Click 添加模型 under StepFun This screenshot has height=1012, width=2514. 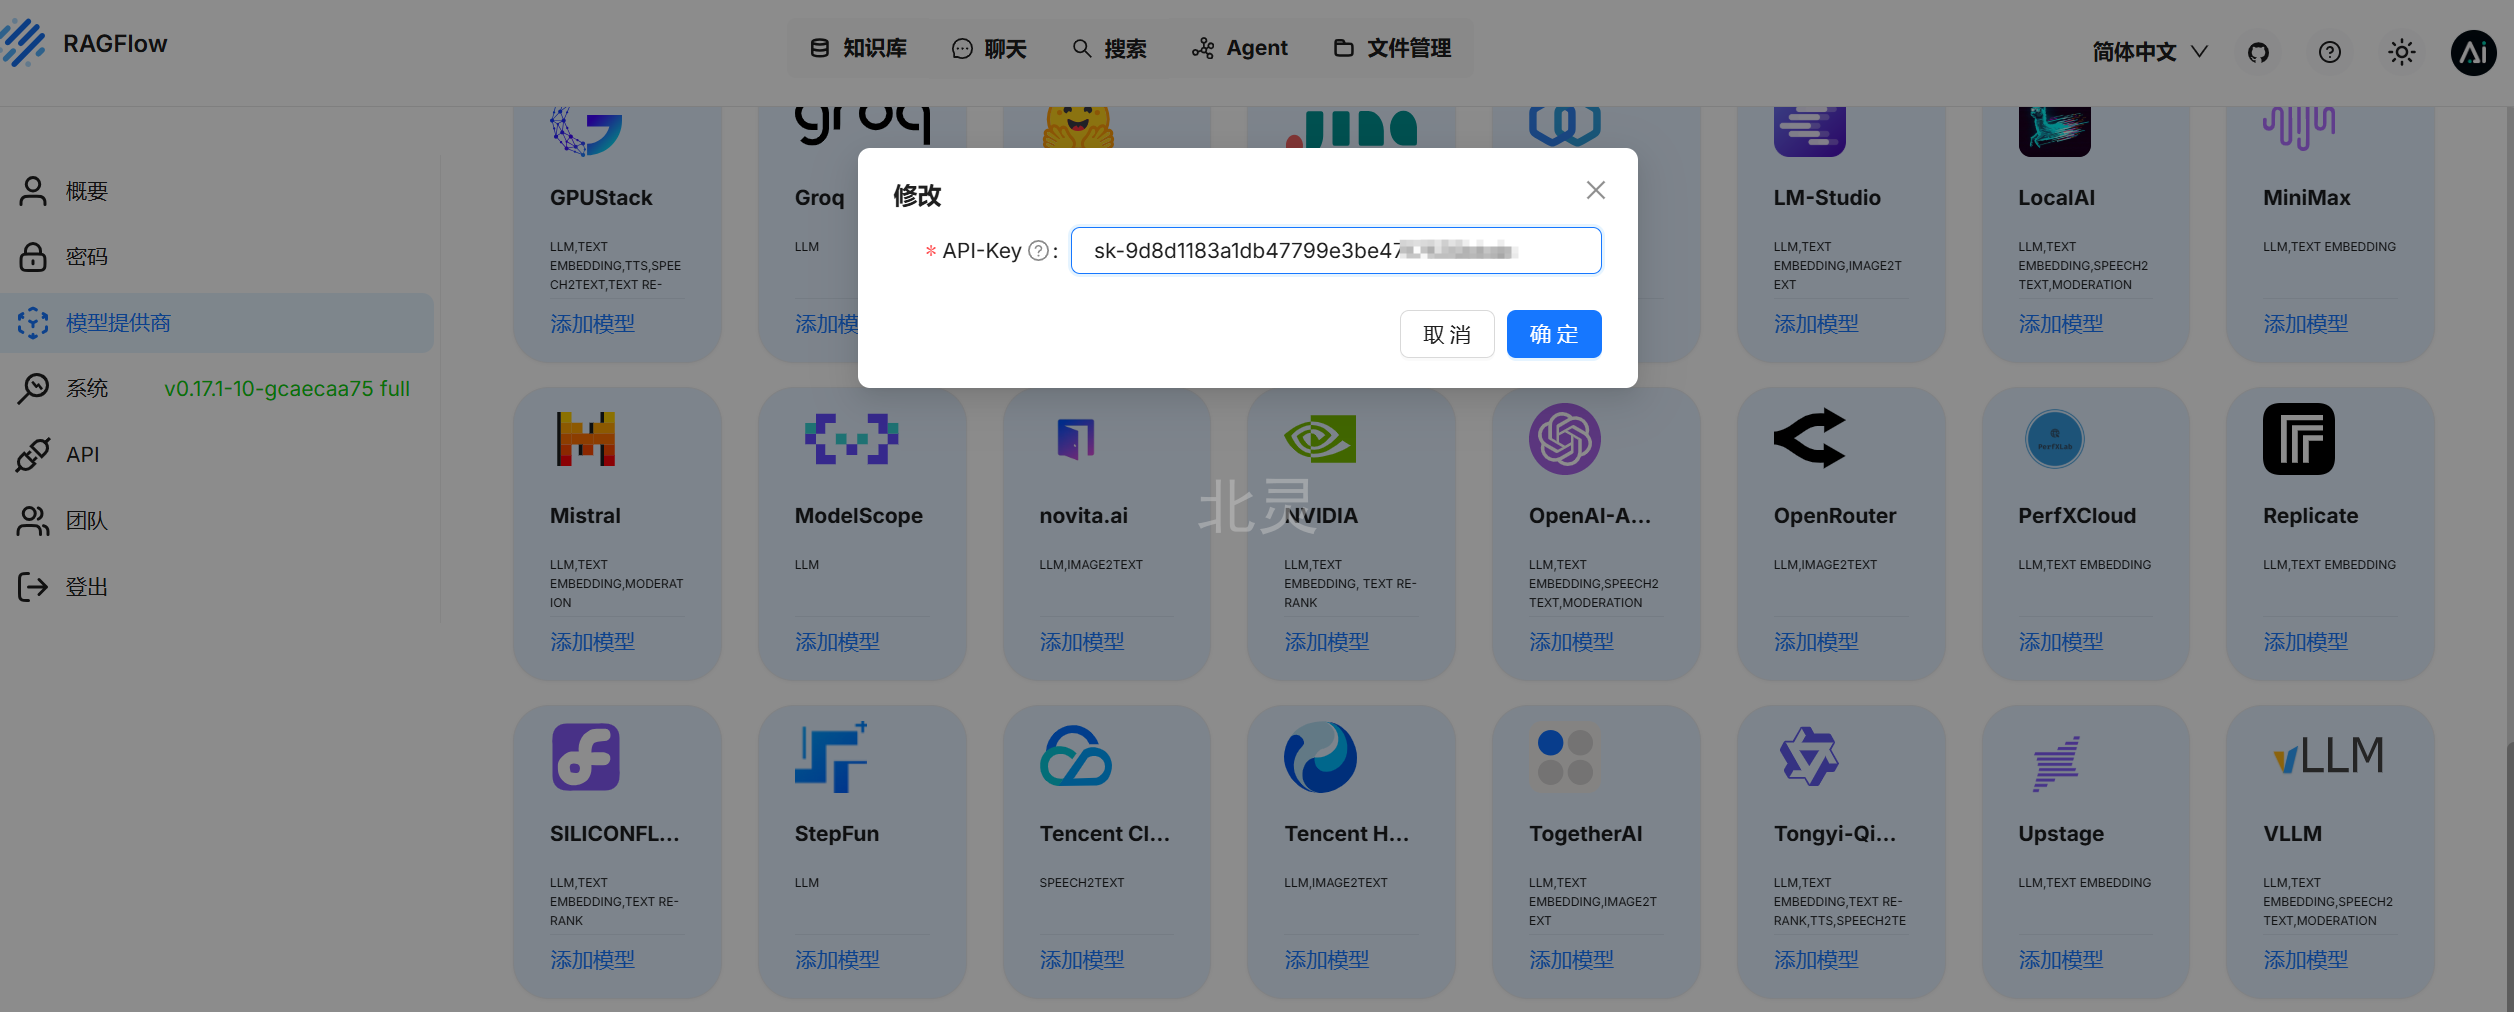pos(837,960)
